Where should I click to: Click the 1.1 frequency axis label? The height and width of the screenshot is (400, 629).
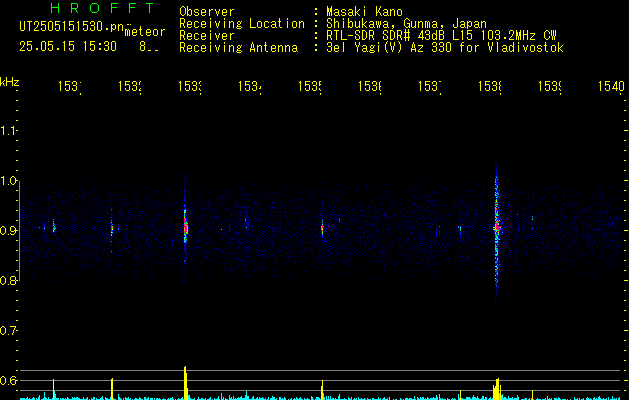pyautogui.click(x=8, y=131)
